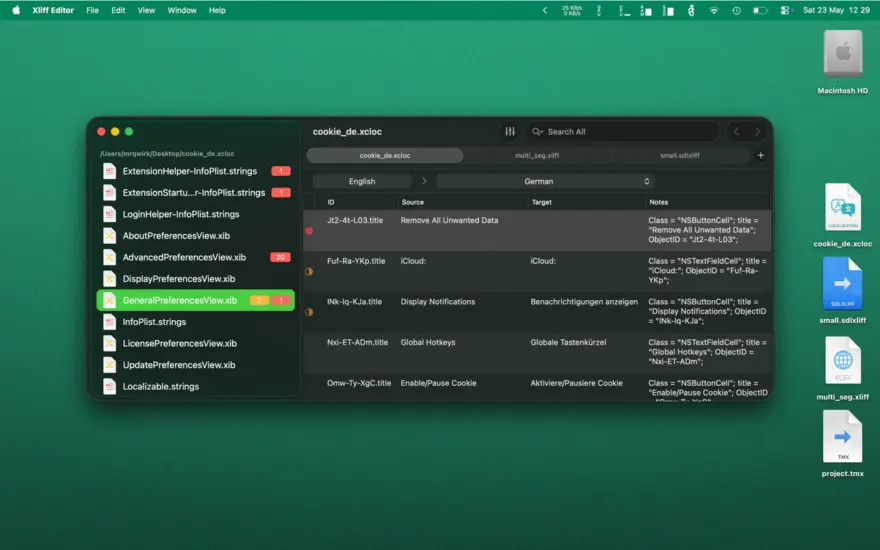The width and height of the screenshot is (880, 550).
Task: Open Control Center in menu bar
Action: (785, 10)
